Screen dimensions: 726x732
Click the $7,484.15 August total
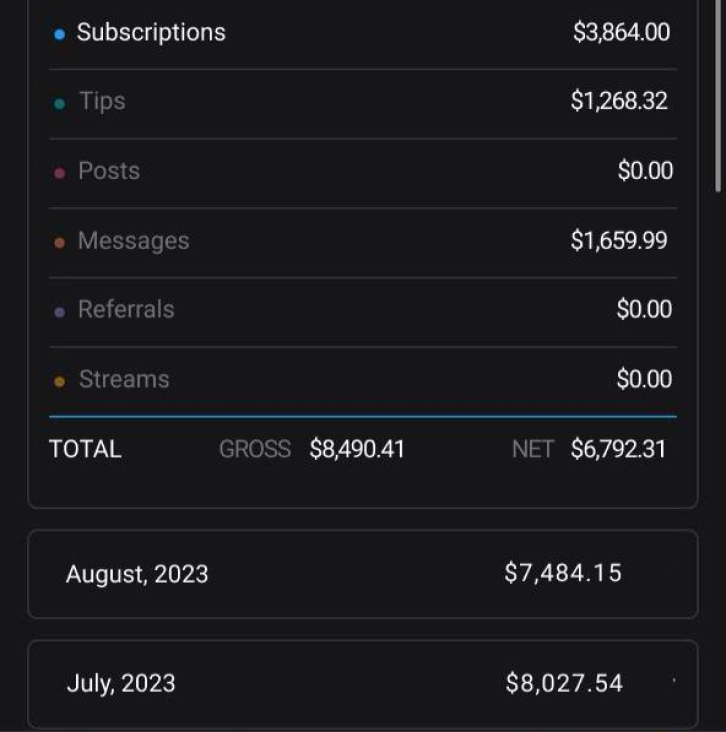tap(563, 573)
